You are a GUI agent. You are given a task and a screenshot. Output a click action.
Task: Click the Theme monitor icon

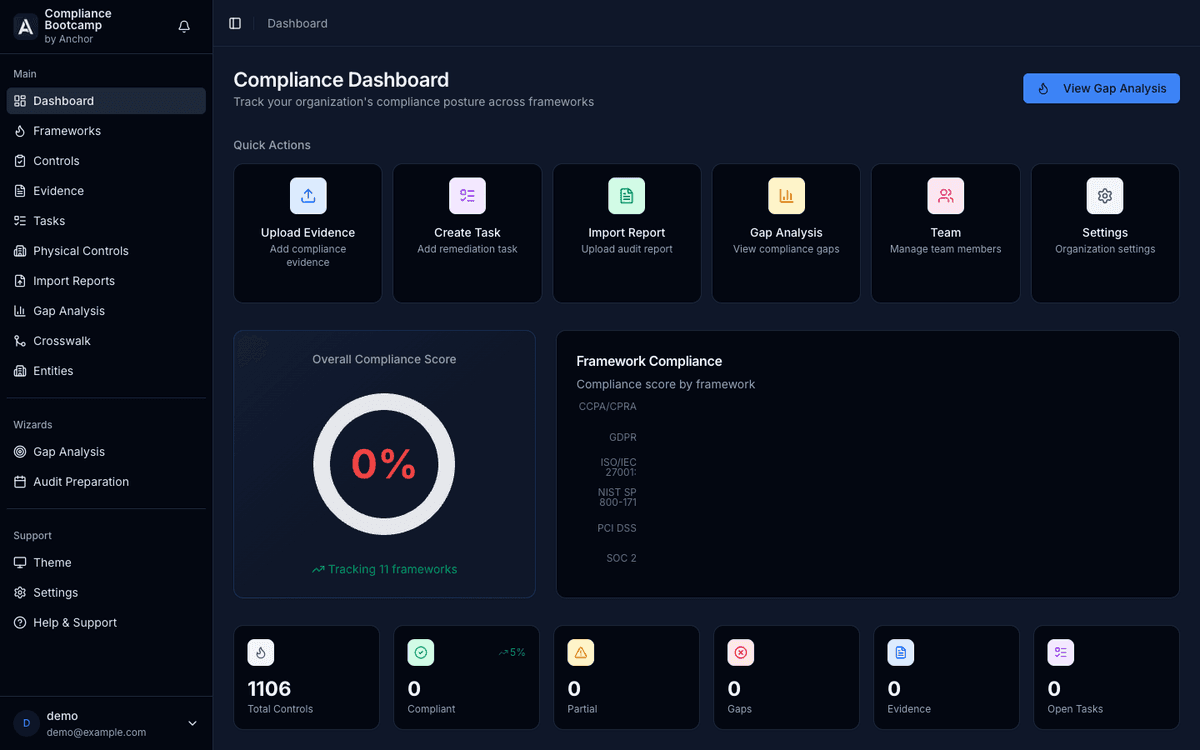pos(20,563)
